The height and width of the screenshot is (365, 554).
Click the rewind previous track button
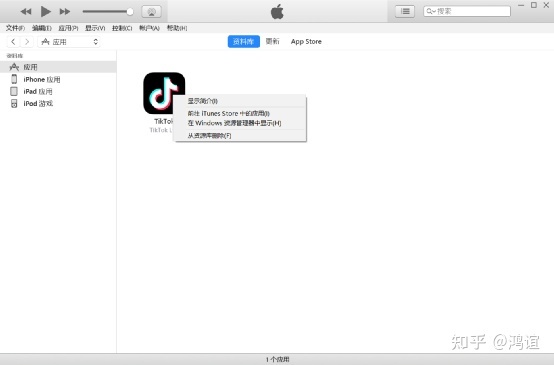click(x=26, y=12)
